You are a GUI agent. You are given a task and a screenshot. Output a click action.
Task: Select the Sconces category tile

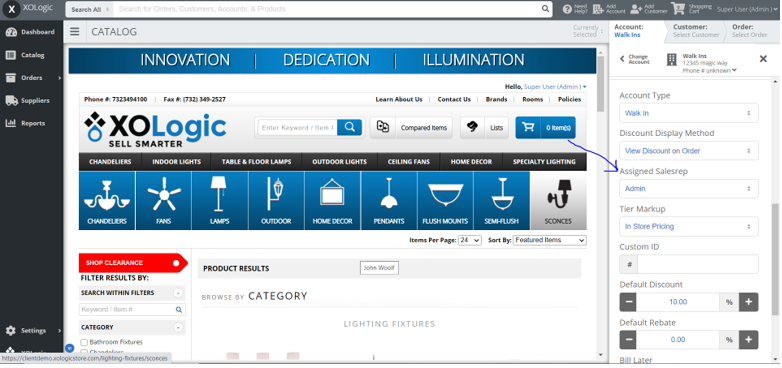tap(559, 200)
